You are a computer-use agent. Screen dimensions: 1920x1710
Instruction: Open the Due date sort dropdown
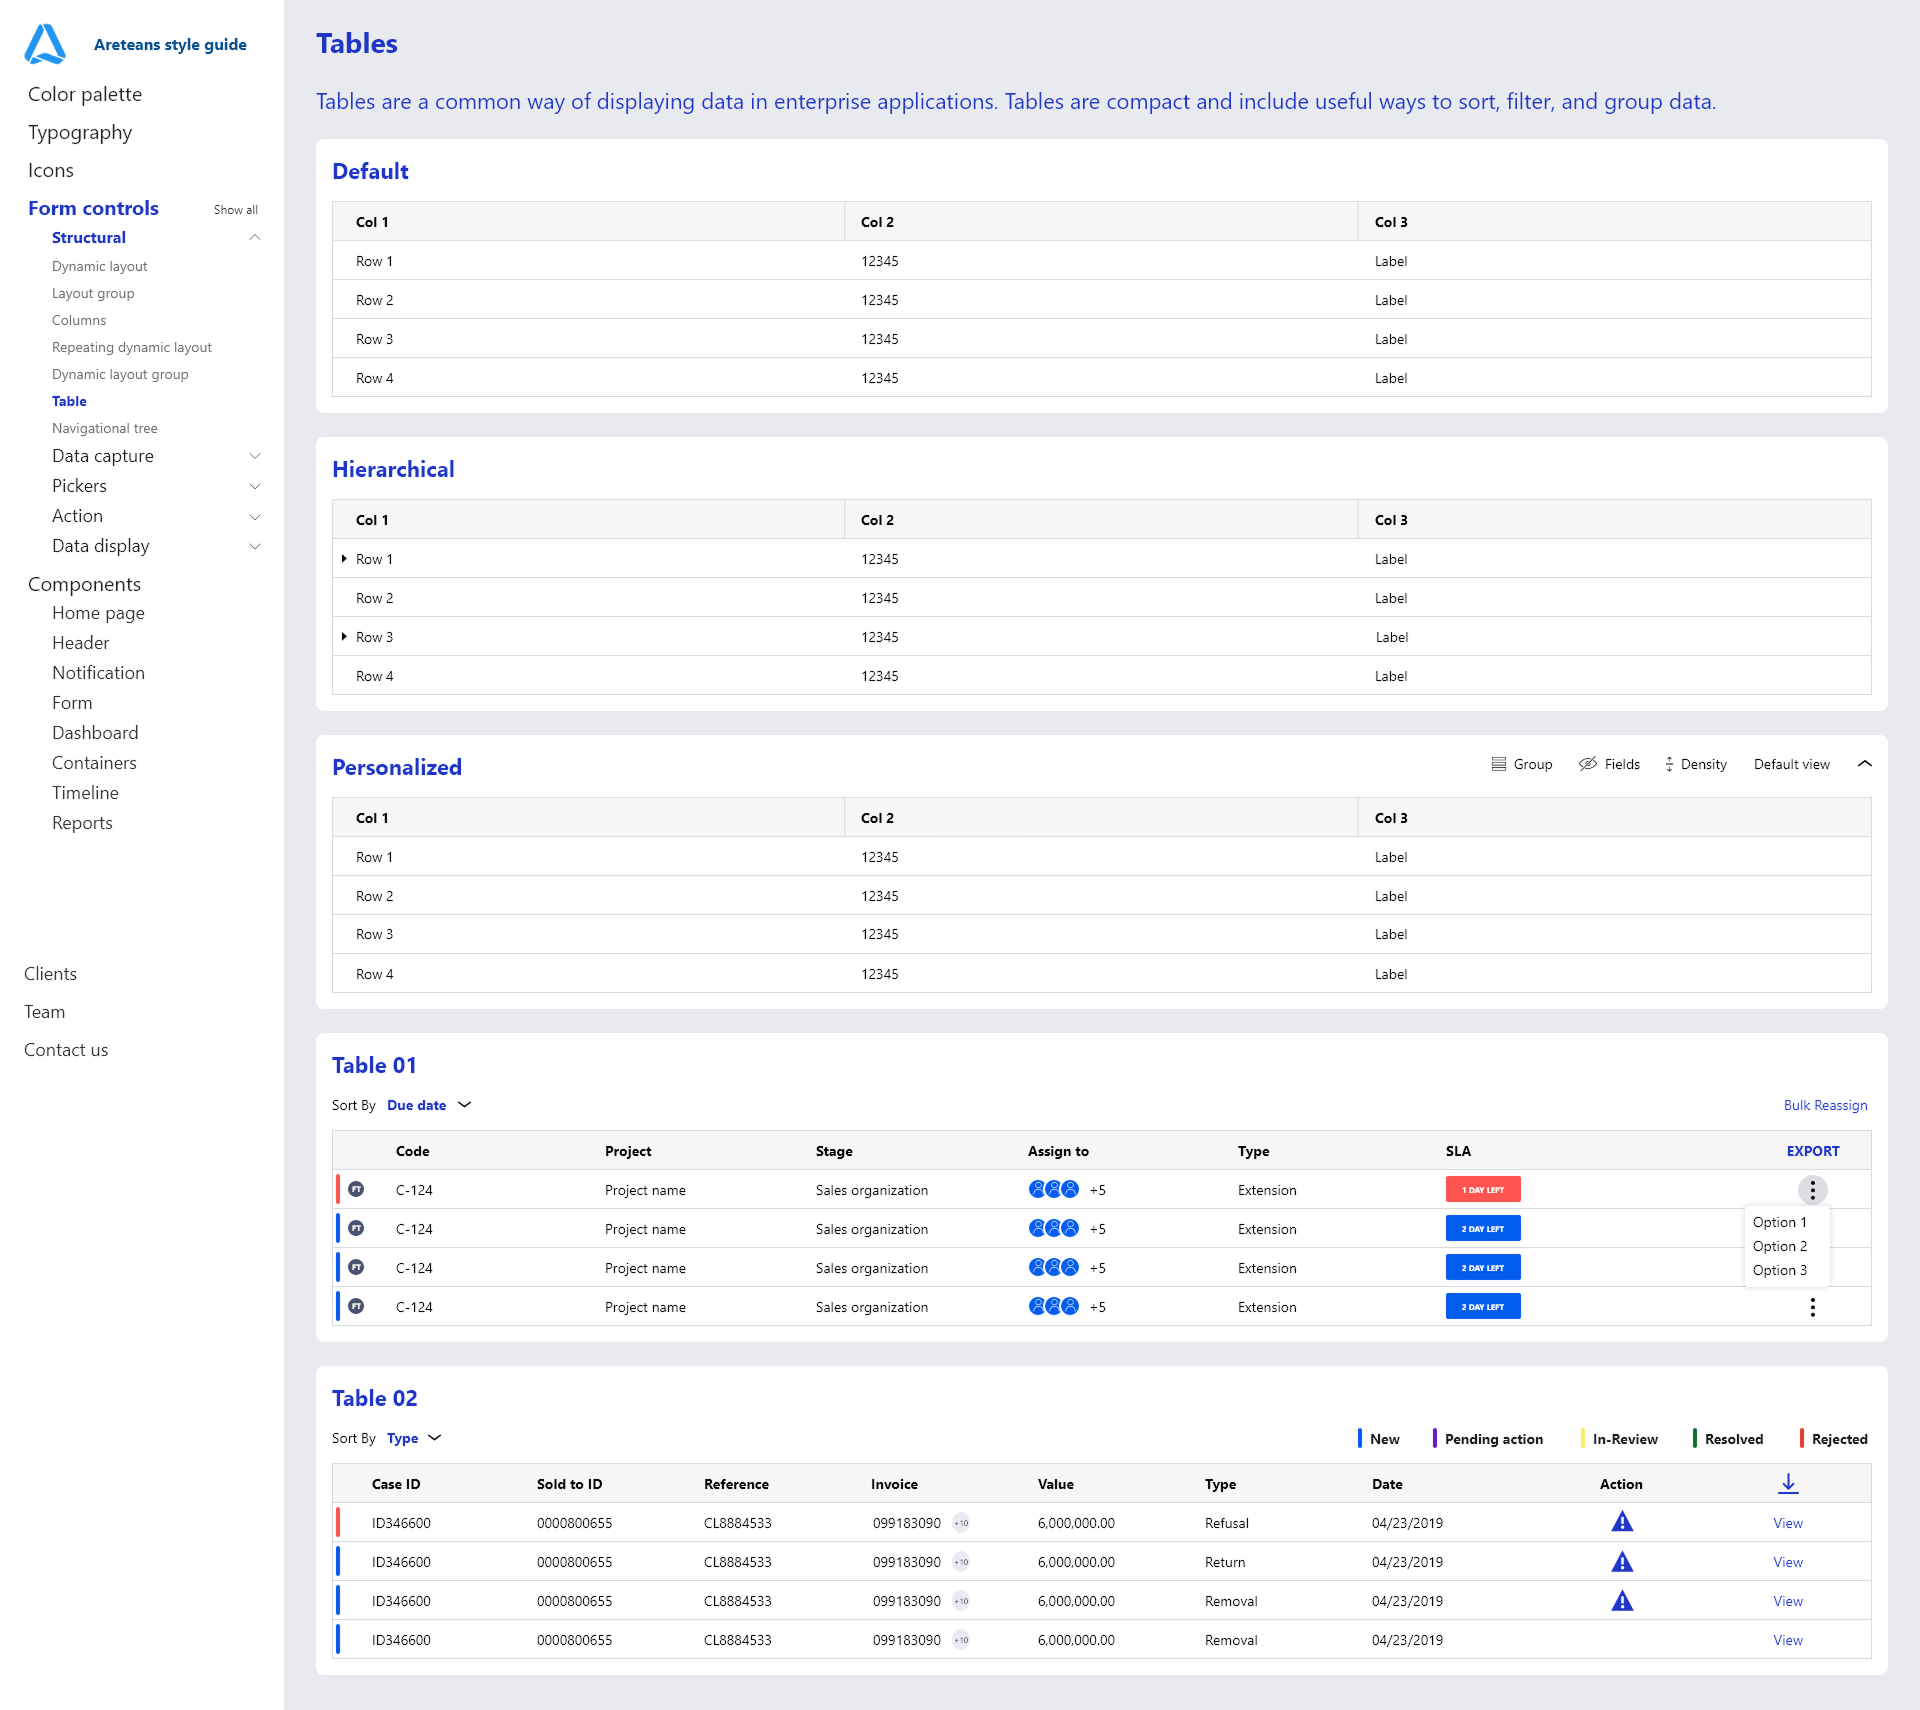(464, 1105)
